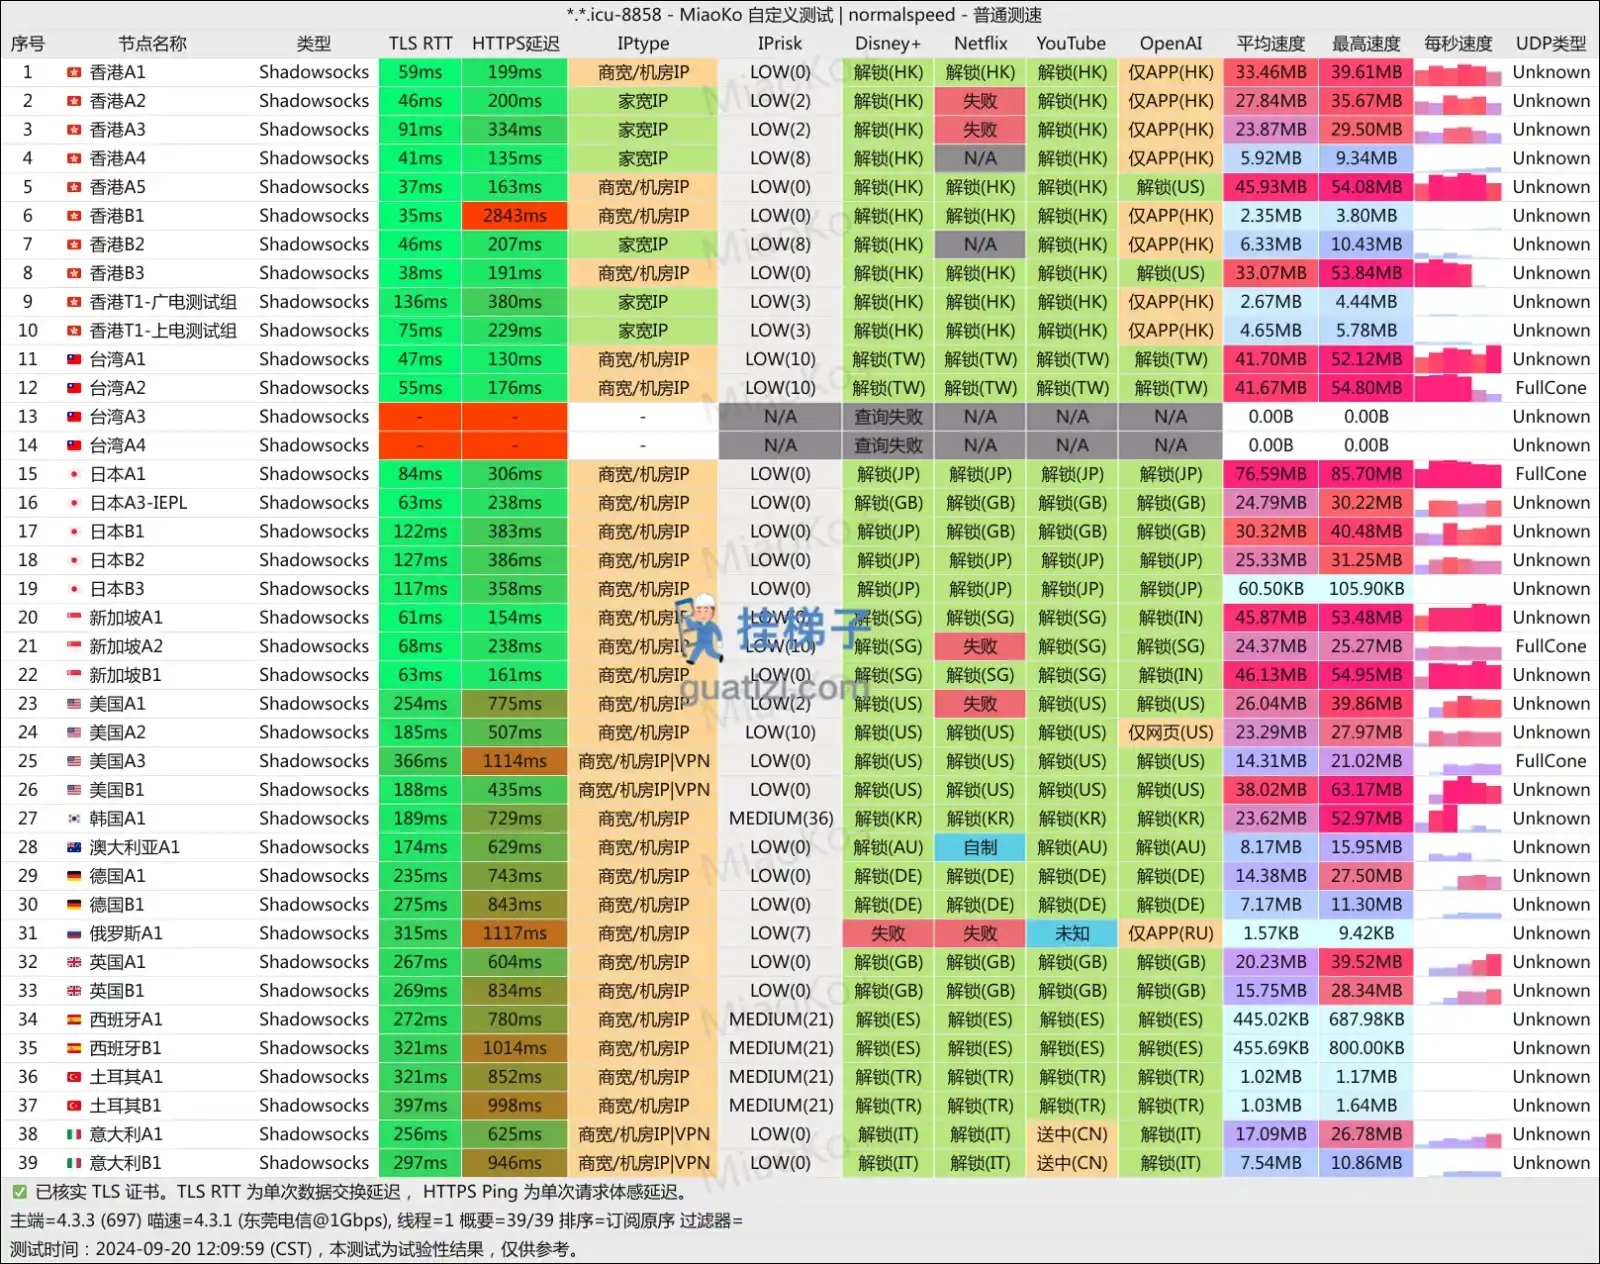1600x1264 pixels.
Task: Open the speed graph in 日本A1 row
Action: pyautogui.click(x=1457, y=474)
